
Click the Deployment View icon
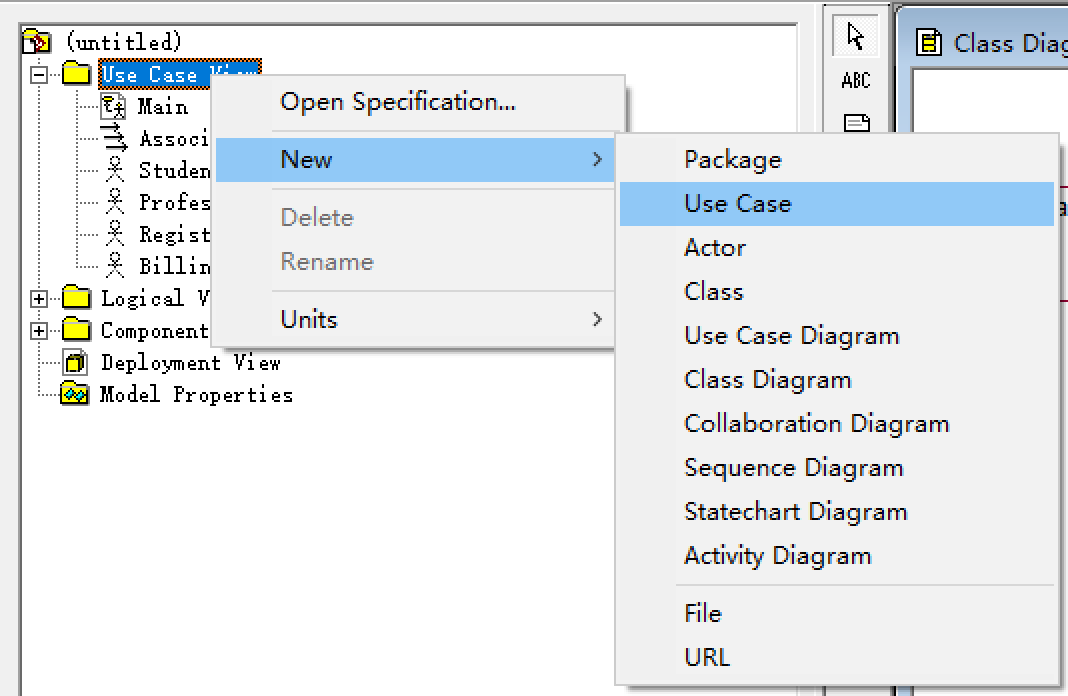pyautogui.click(x=76, y=363)
